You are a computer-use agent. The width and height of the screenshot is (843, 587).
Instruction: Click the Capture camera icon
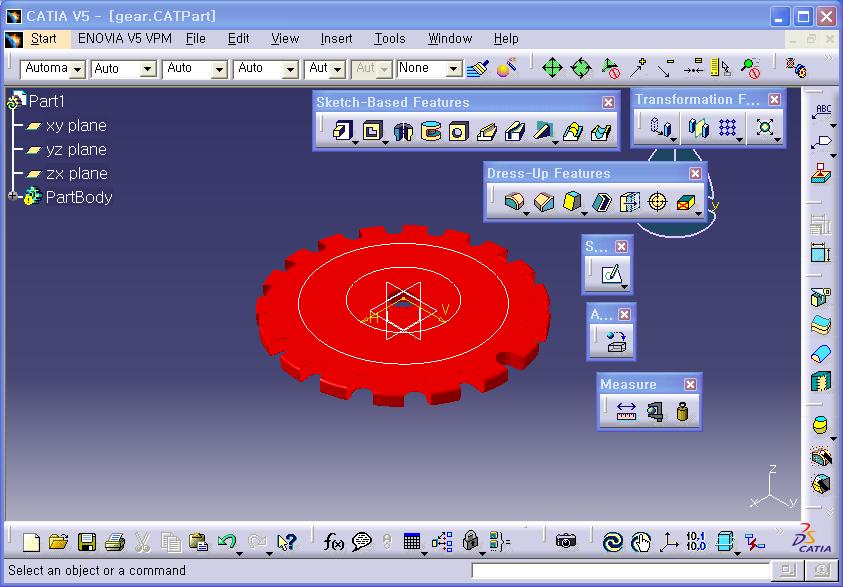tap(566, 542)
